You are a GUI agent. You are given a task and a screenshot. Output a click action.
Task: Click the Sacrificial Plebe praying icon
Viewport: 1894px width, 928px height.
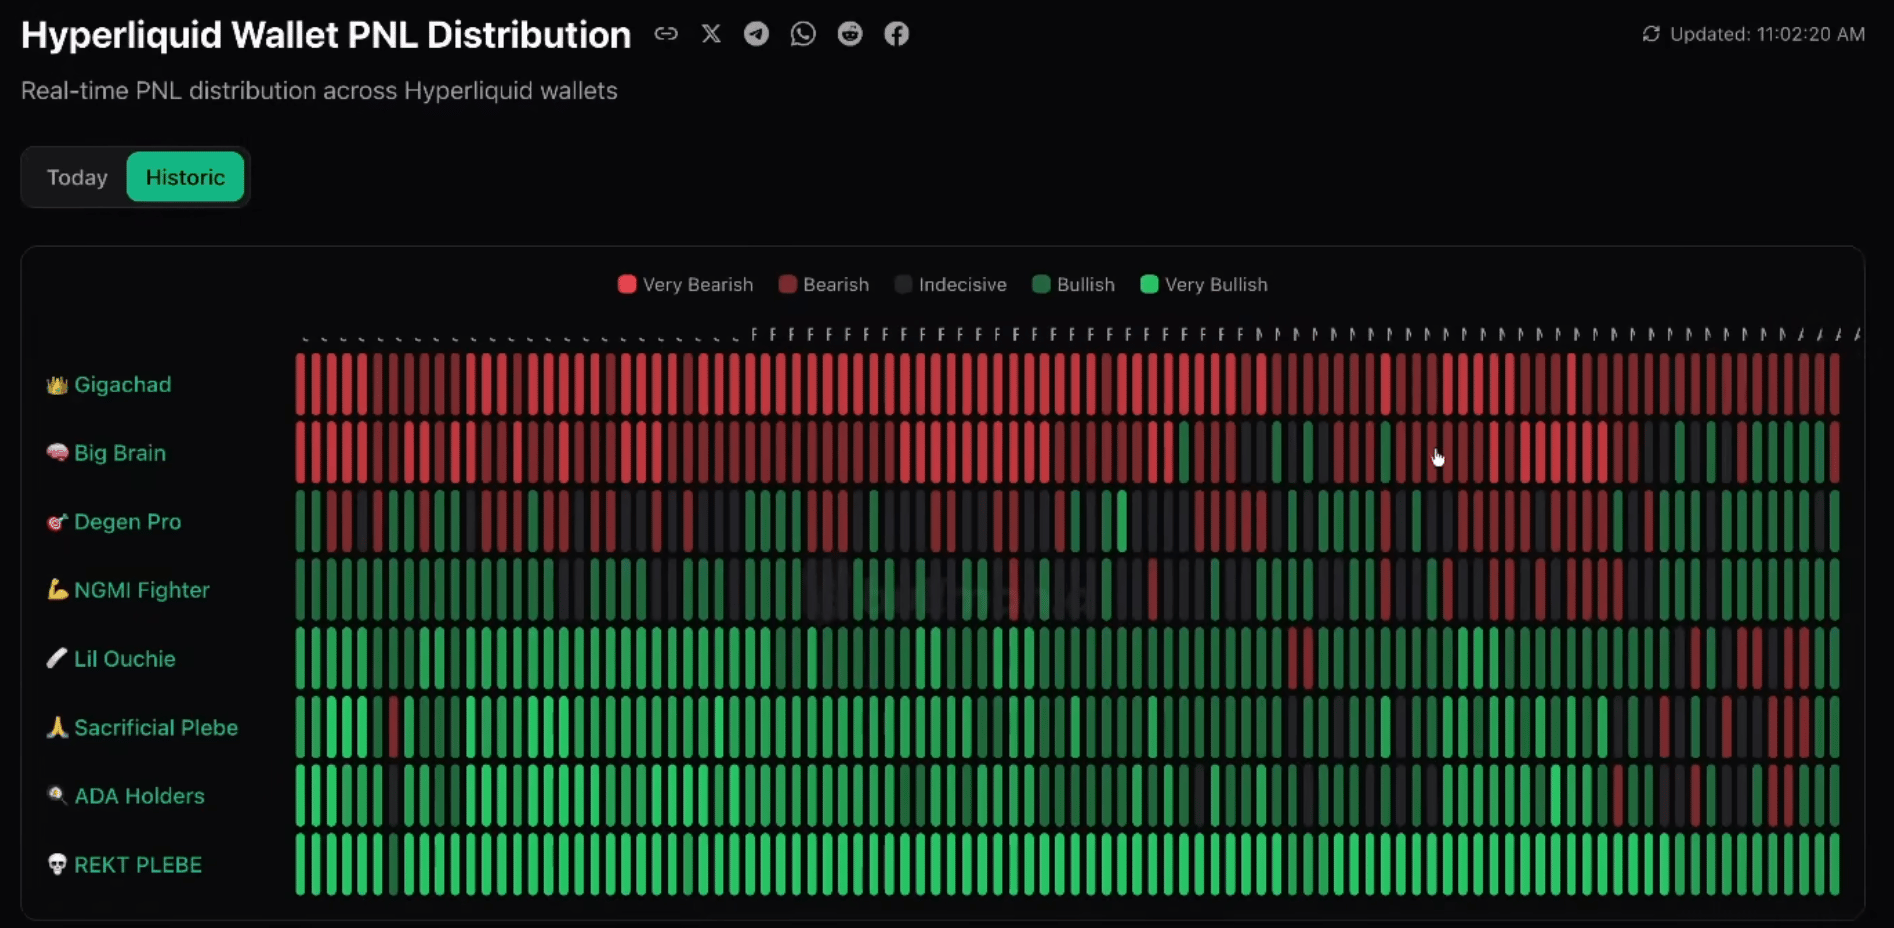57,727
